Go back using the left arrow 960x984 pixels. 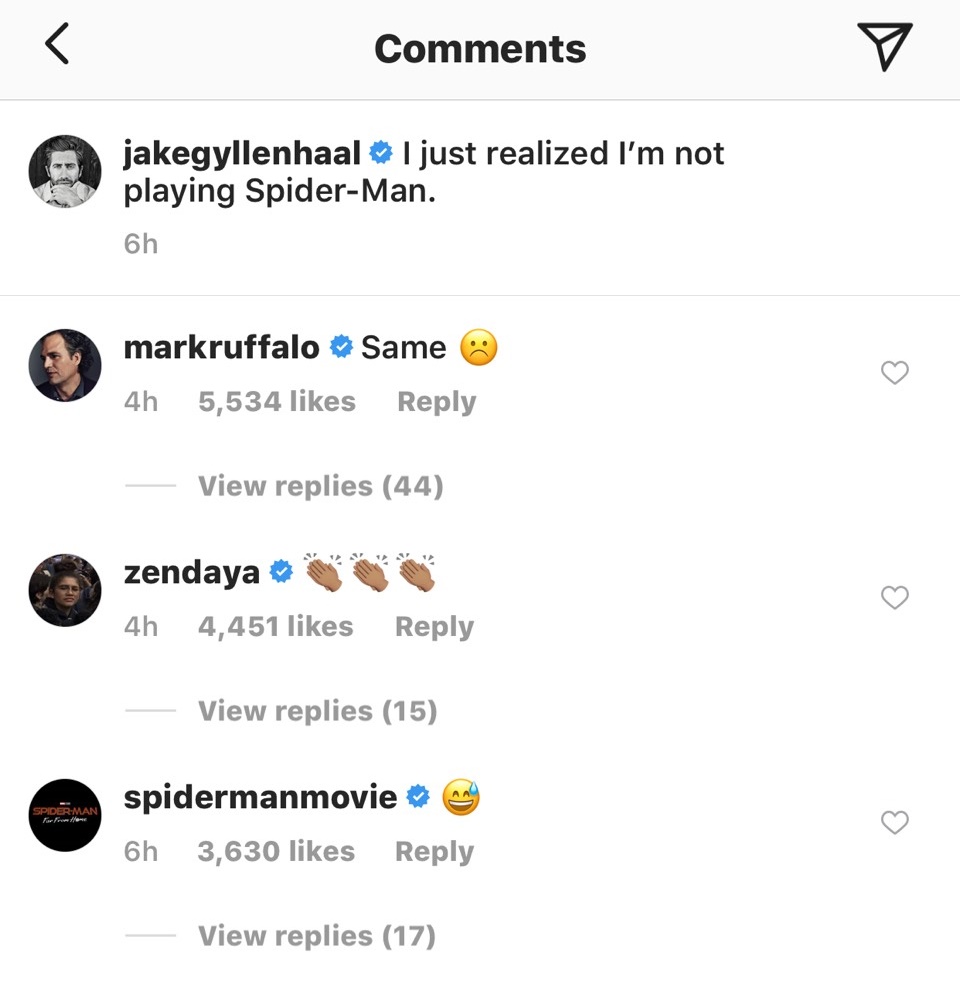[58, 46]
